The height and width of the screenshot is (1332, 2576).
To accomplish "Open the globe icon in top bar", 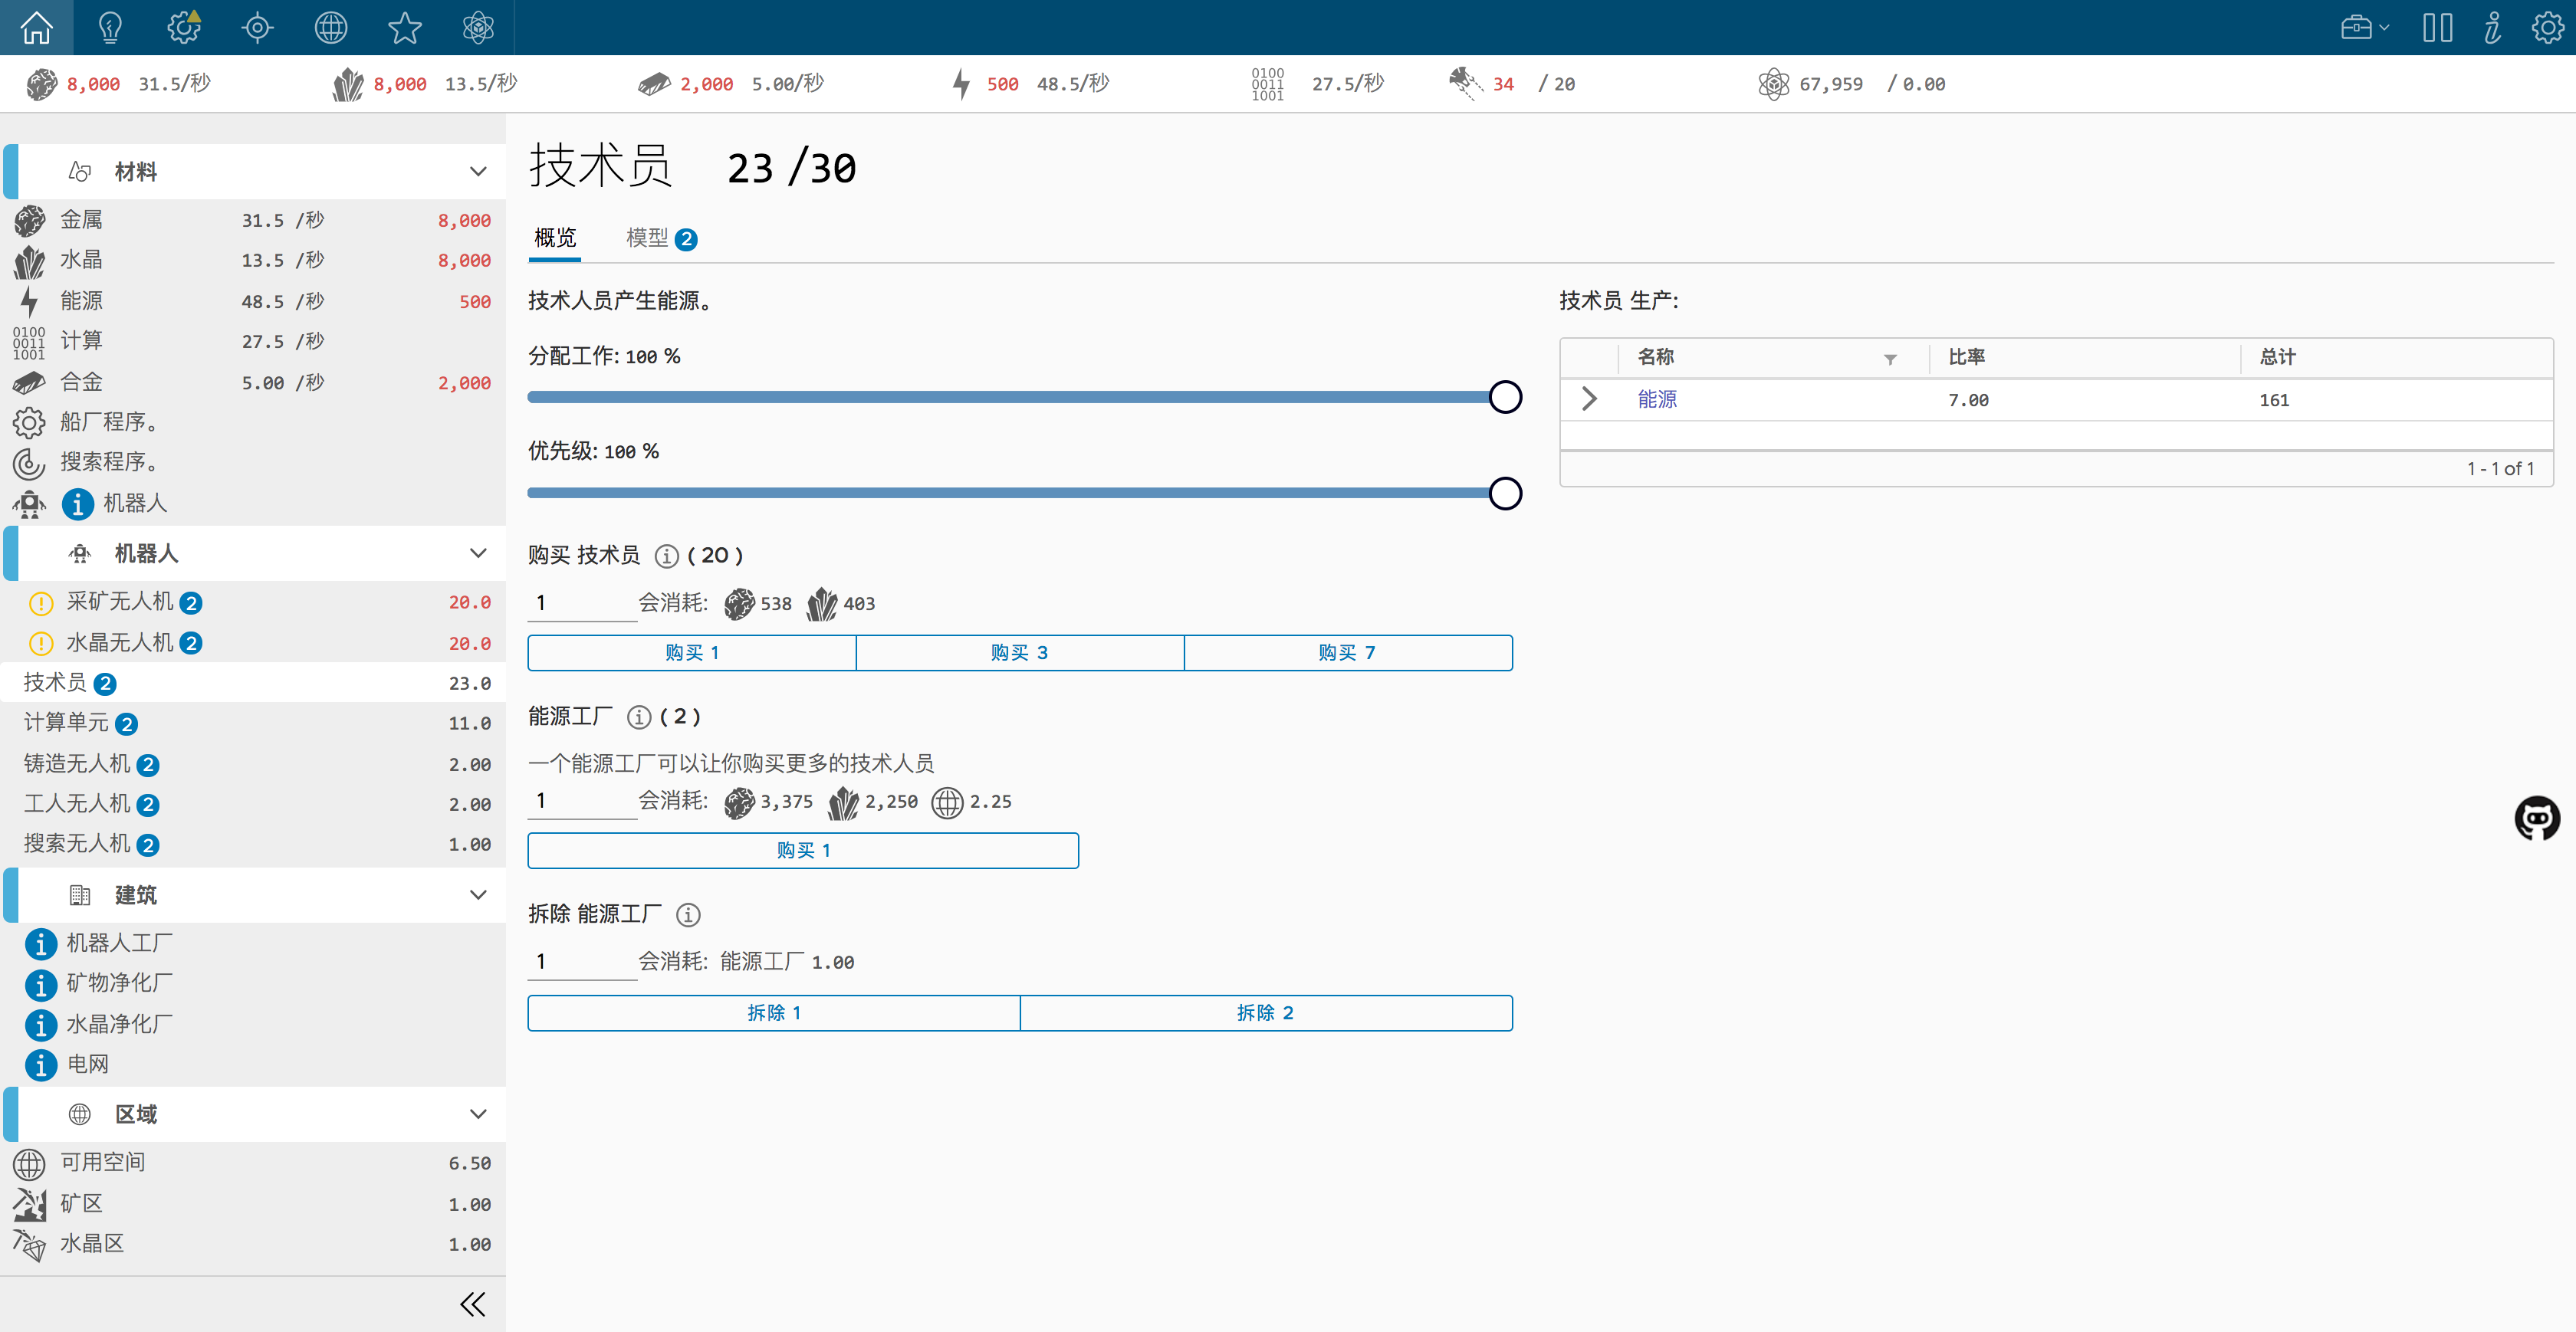I will click(331, 27).
